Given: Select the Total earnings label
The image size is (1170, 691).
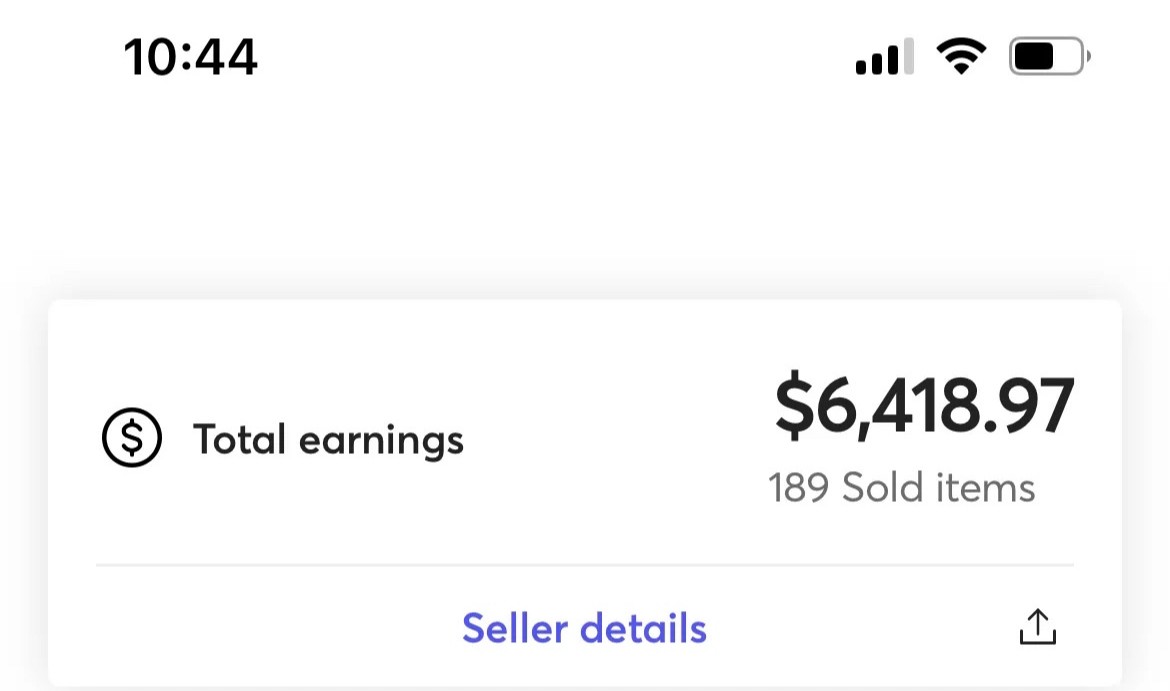Looking at the screenshot, I should tap(328, 440).
